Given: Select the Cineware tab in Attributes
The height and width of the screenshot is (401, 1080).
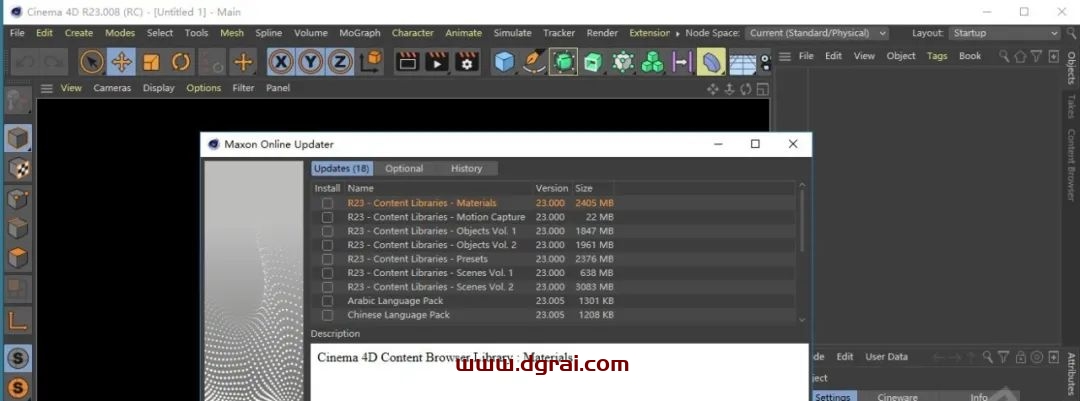Looking at the screenshot, I should coord(897,396).
